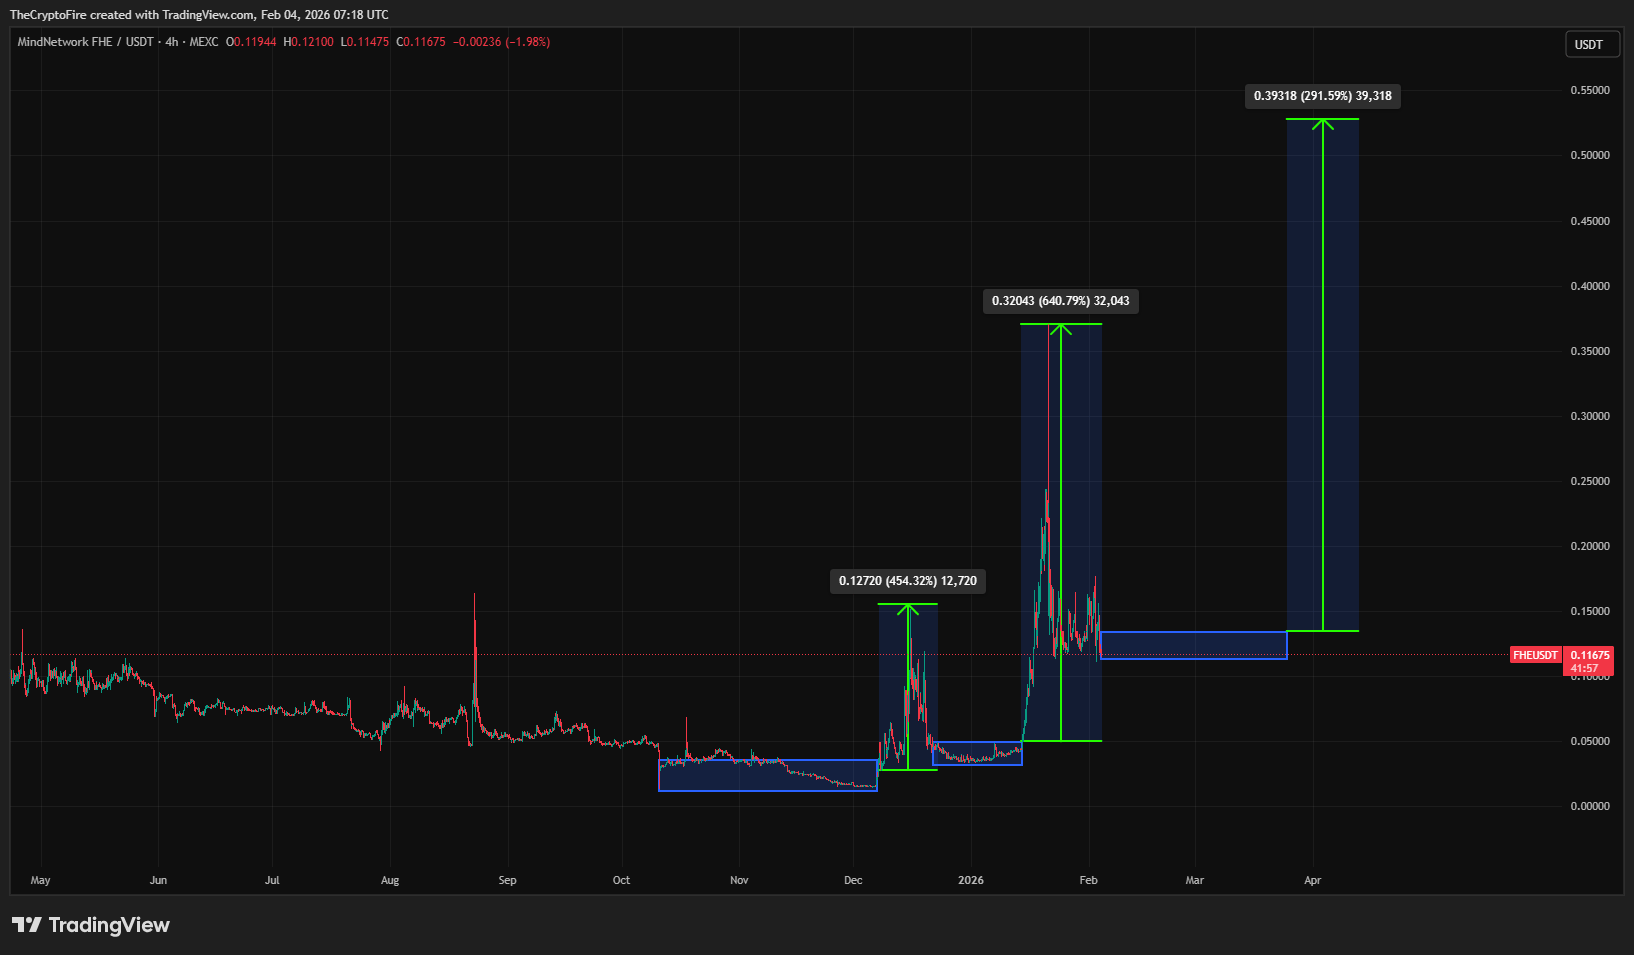Click the 0.25000 price axis label
The width and height of the screenshot is (1634, 955).
pyautogui.click(x=1590, y=481)
